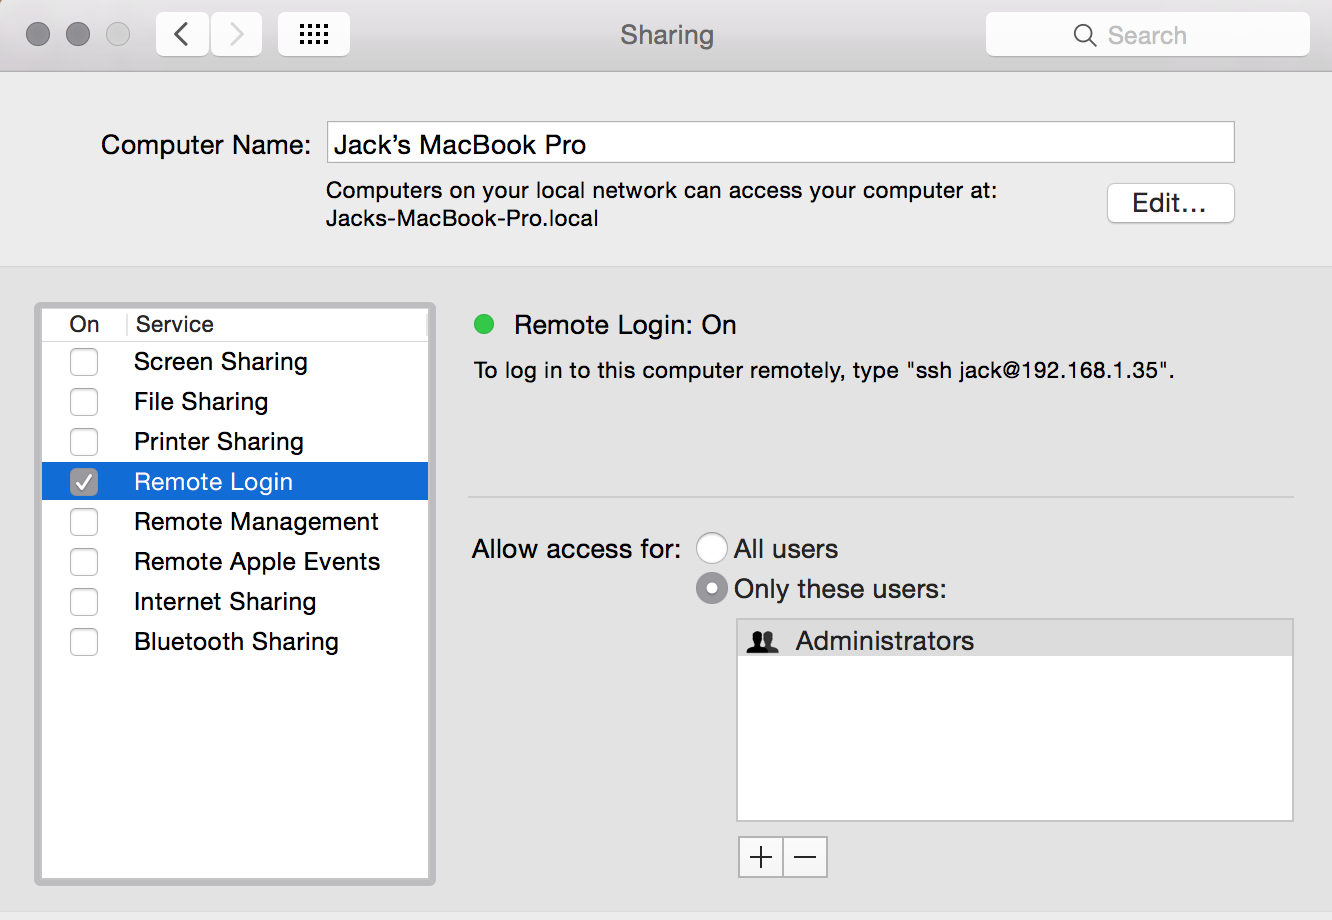Click the Administrators group icon
The height and width of the screenshot is (920, 1332).
coord(763,641)
